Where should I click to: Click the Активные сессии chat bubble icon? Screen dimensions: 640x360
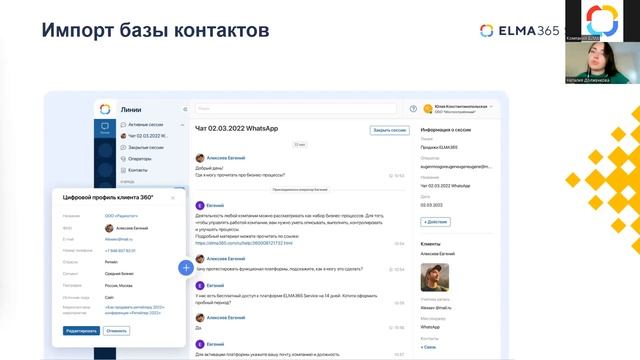[123, 124]
